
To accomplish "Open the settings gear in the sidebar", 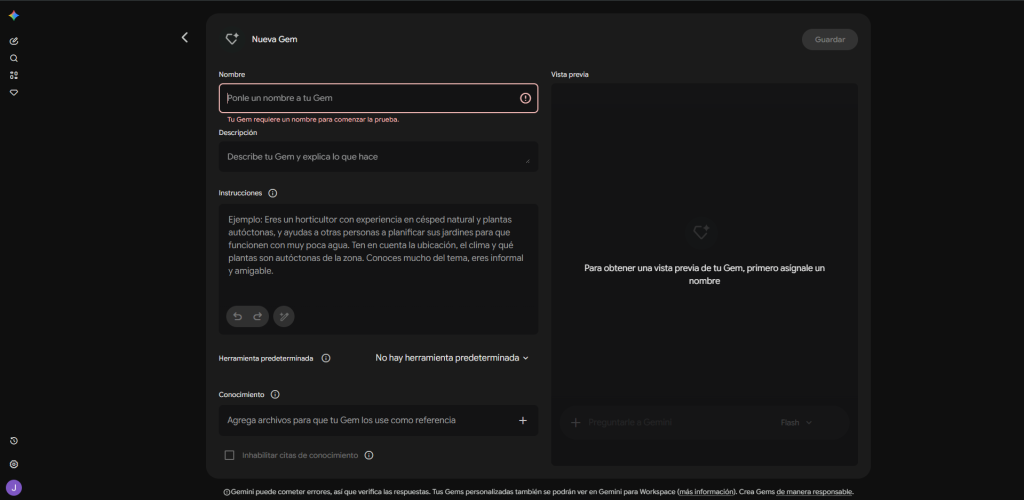I will (x=14, y=464).
